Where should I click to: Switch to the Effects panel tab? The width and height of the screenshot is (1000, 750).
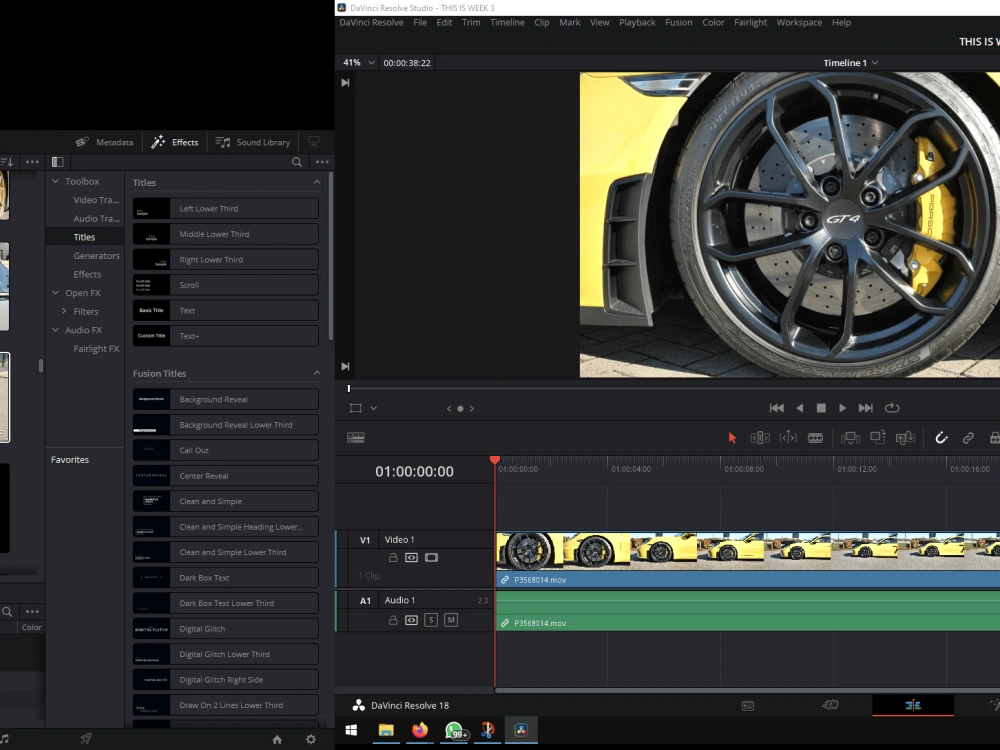pos(175,142)
